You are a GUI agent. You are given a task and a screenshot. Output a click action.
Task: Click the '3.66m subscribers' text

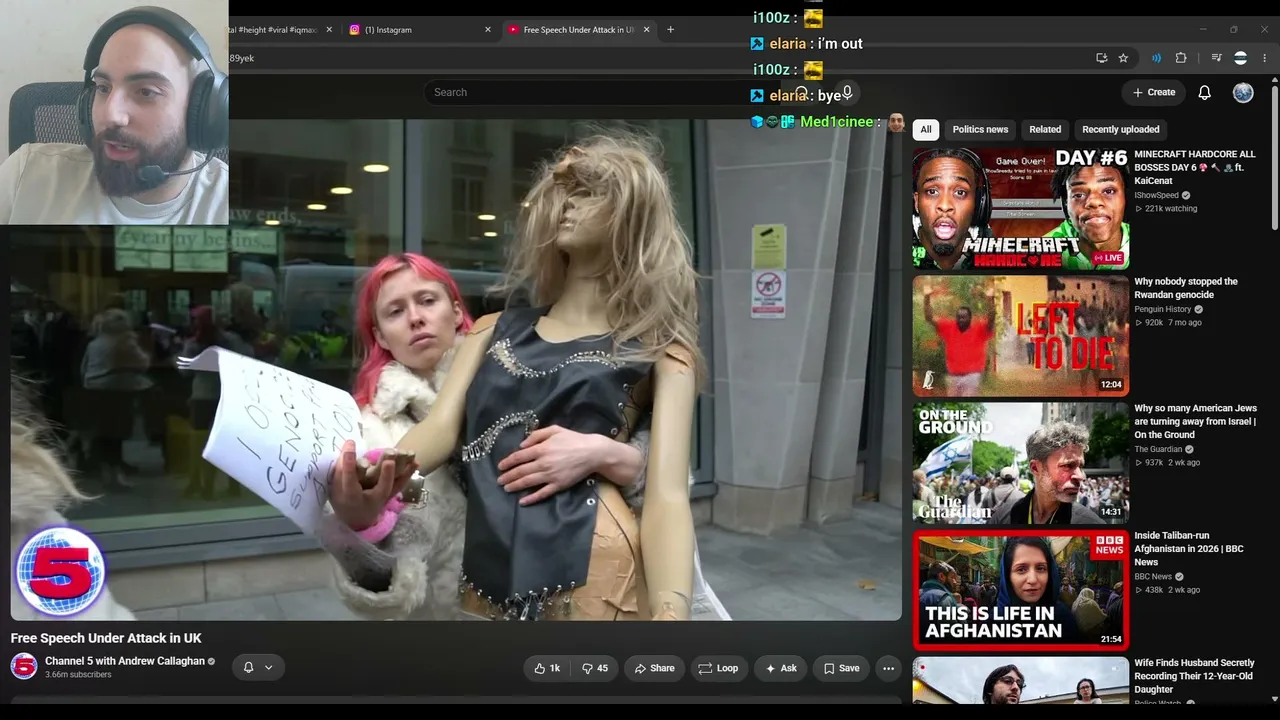[78, 675]
